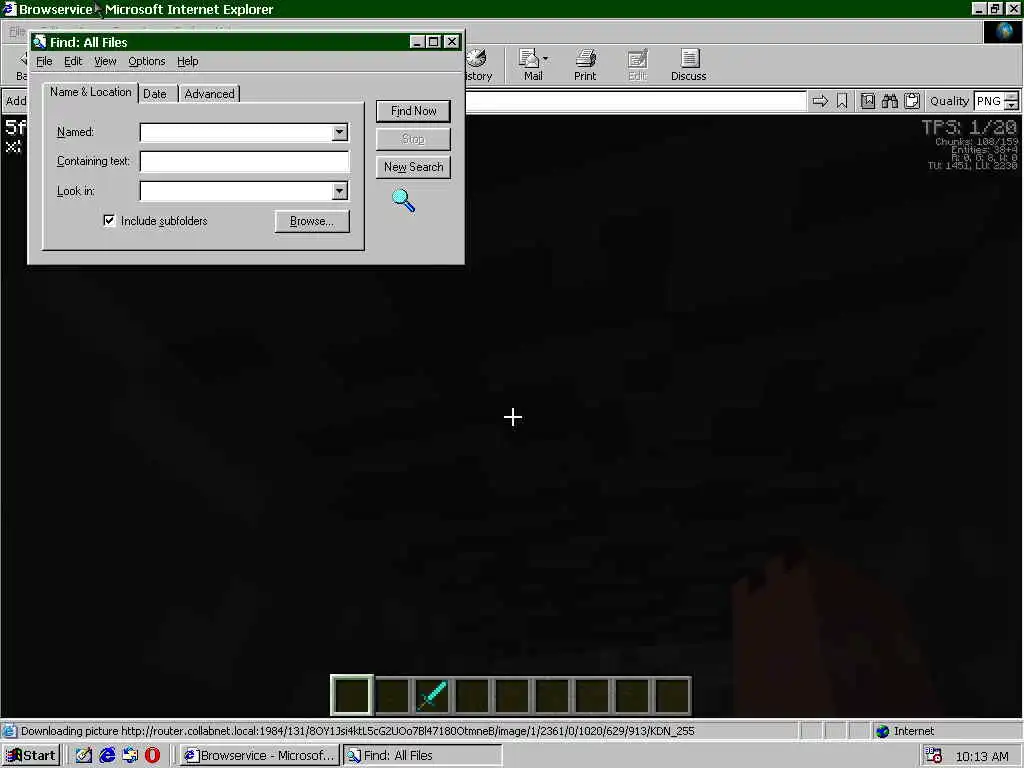The image size is (1024, 768).
Task: Click the magnifying glass search animation icon
Action: pyautogui.click(x=403, y=200)
